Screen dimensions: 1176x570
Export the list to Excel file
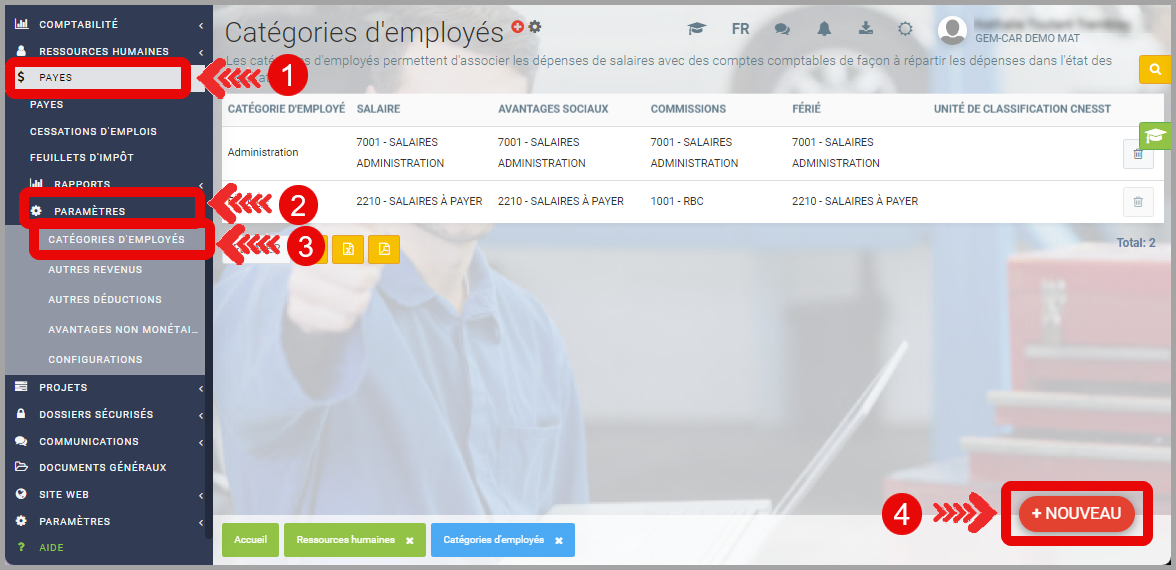347,249
